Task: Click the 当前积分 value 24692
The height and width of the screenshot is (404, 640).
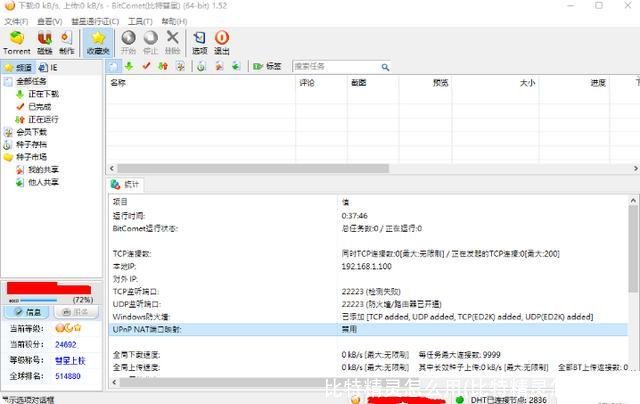Action: click(66, 344)
